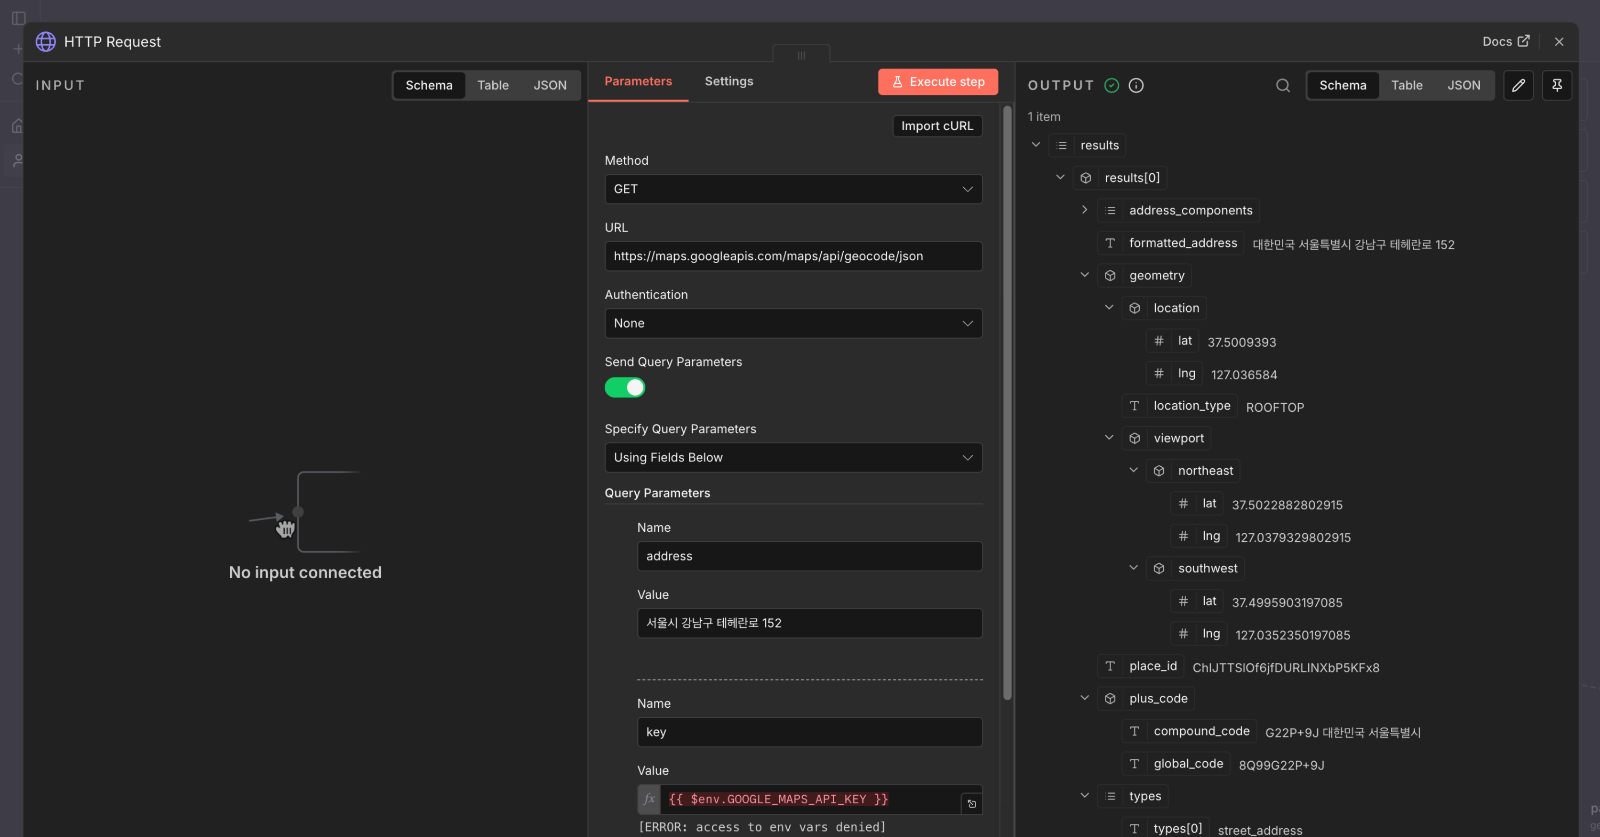Click the Korean address value field

tap(810, 623)
